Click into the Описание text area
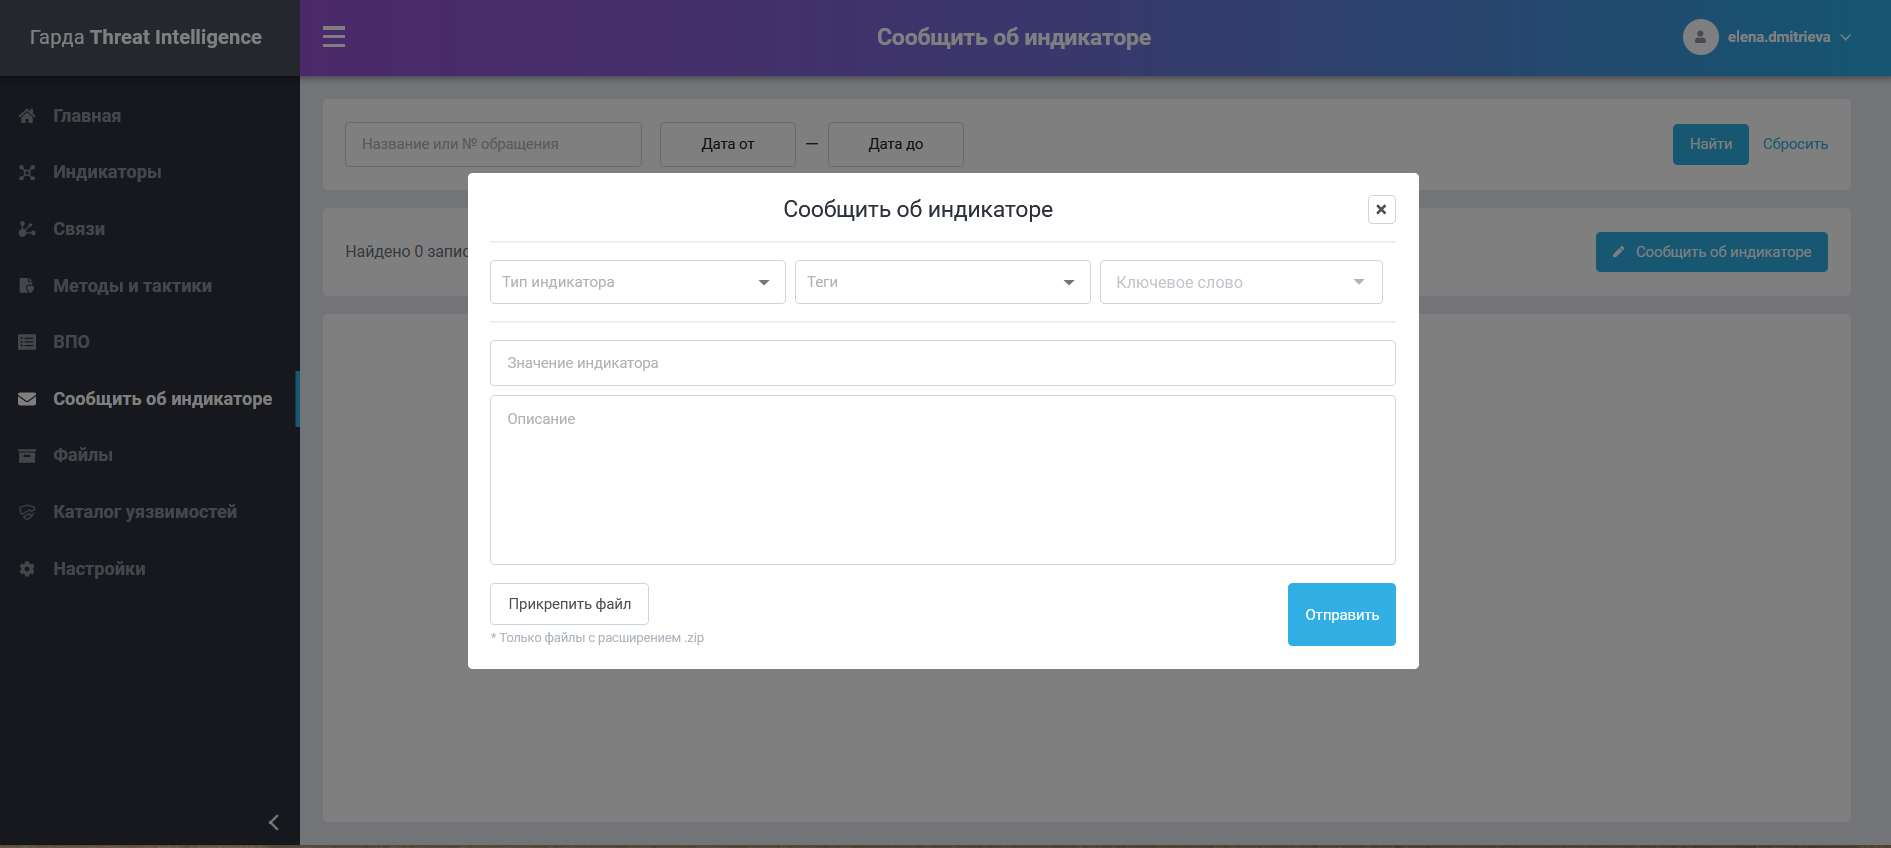1891x848 pixels. click(x=942, y=480)
